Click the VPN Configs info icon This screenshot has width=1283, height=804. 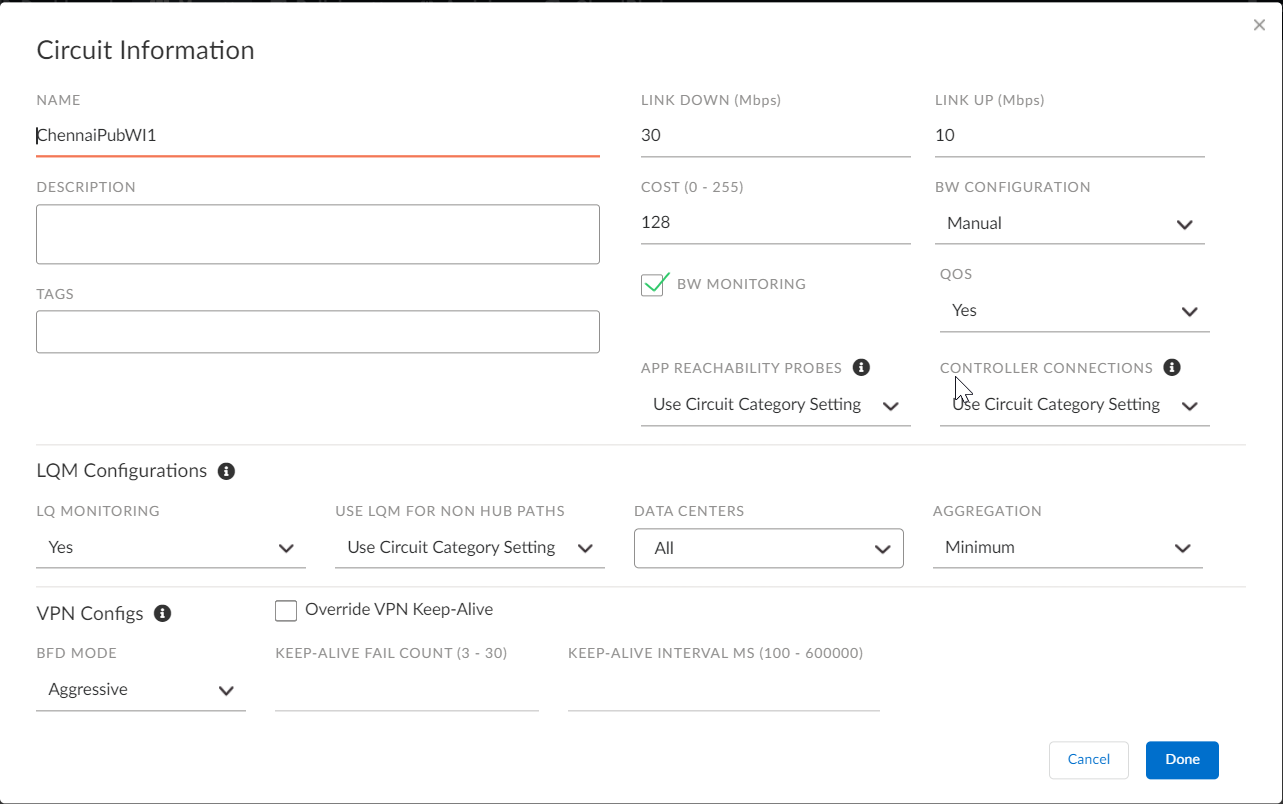pos(163,614)
